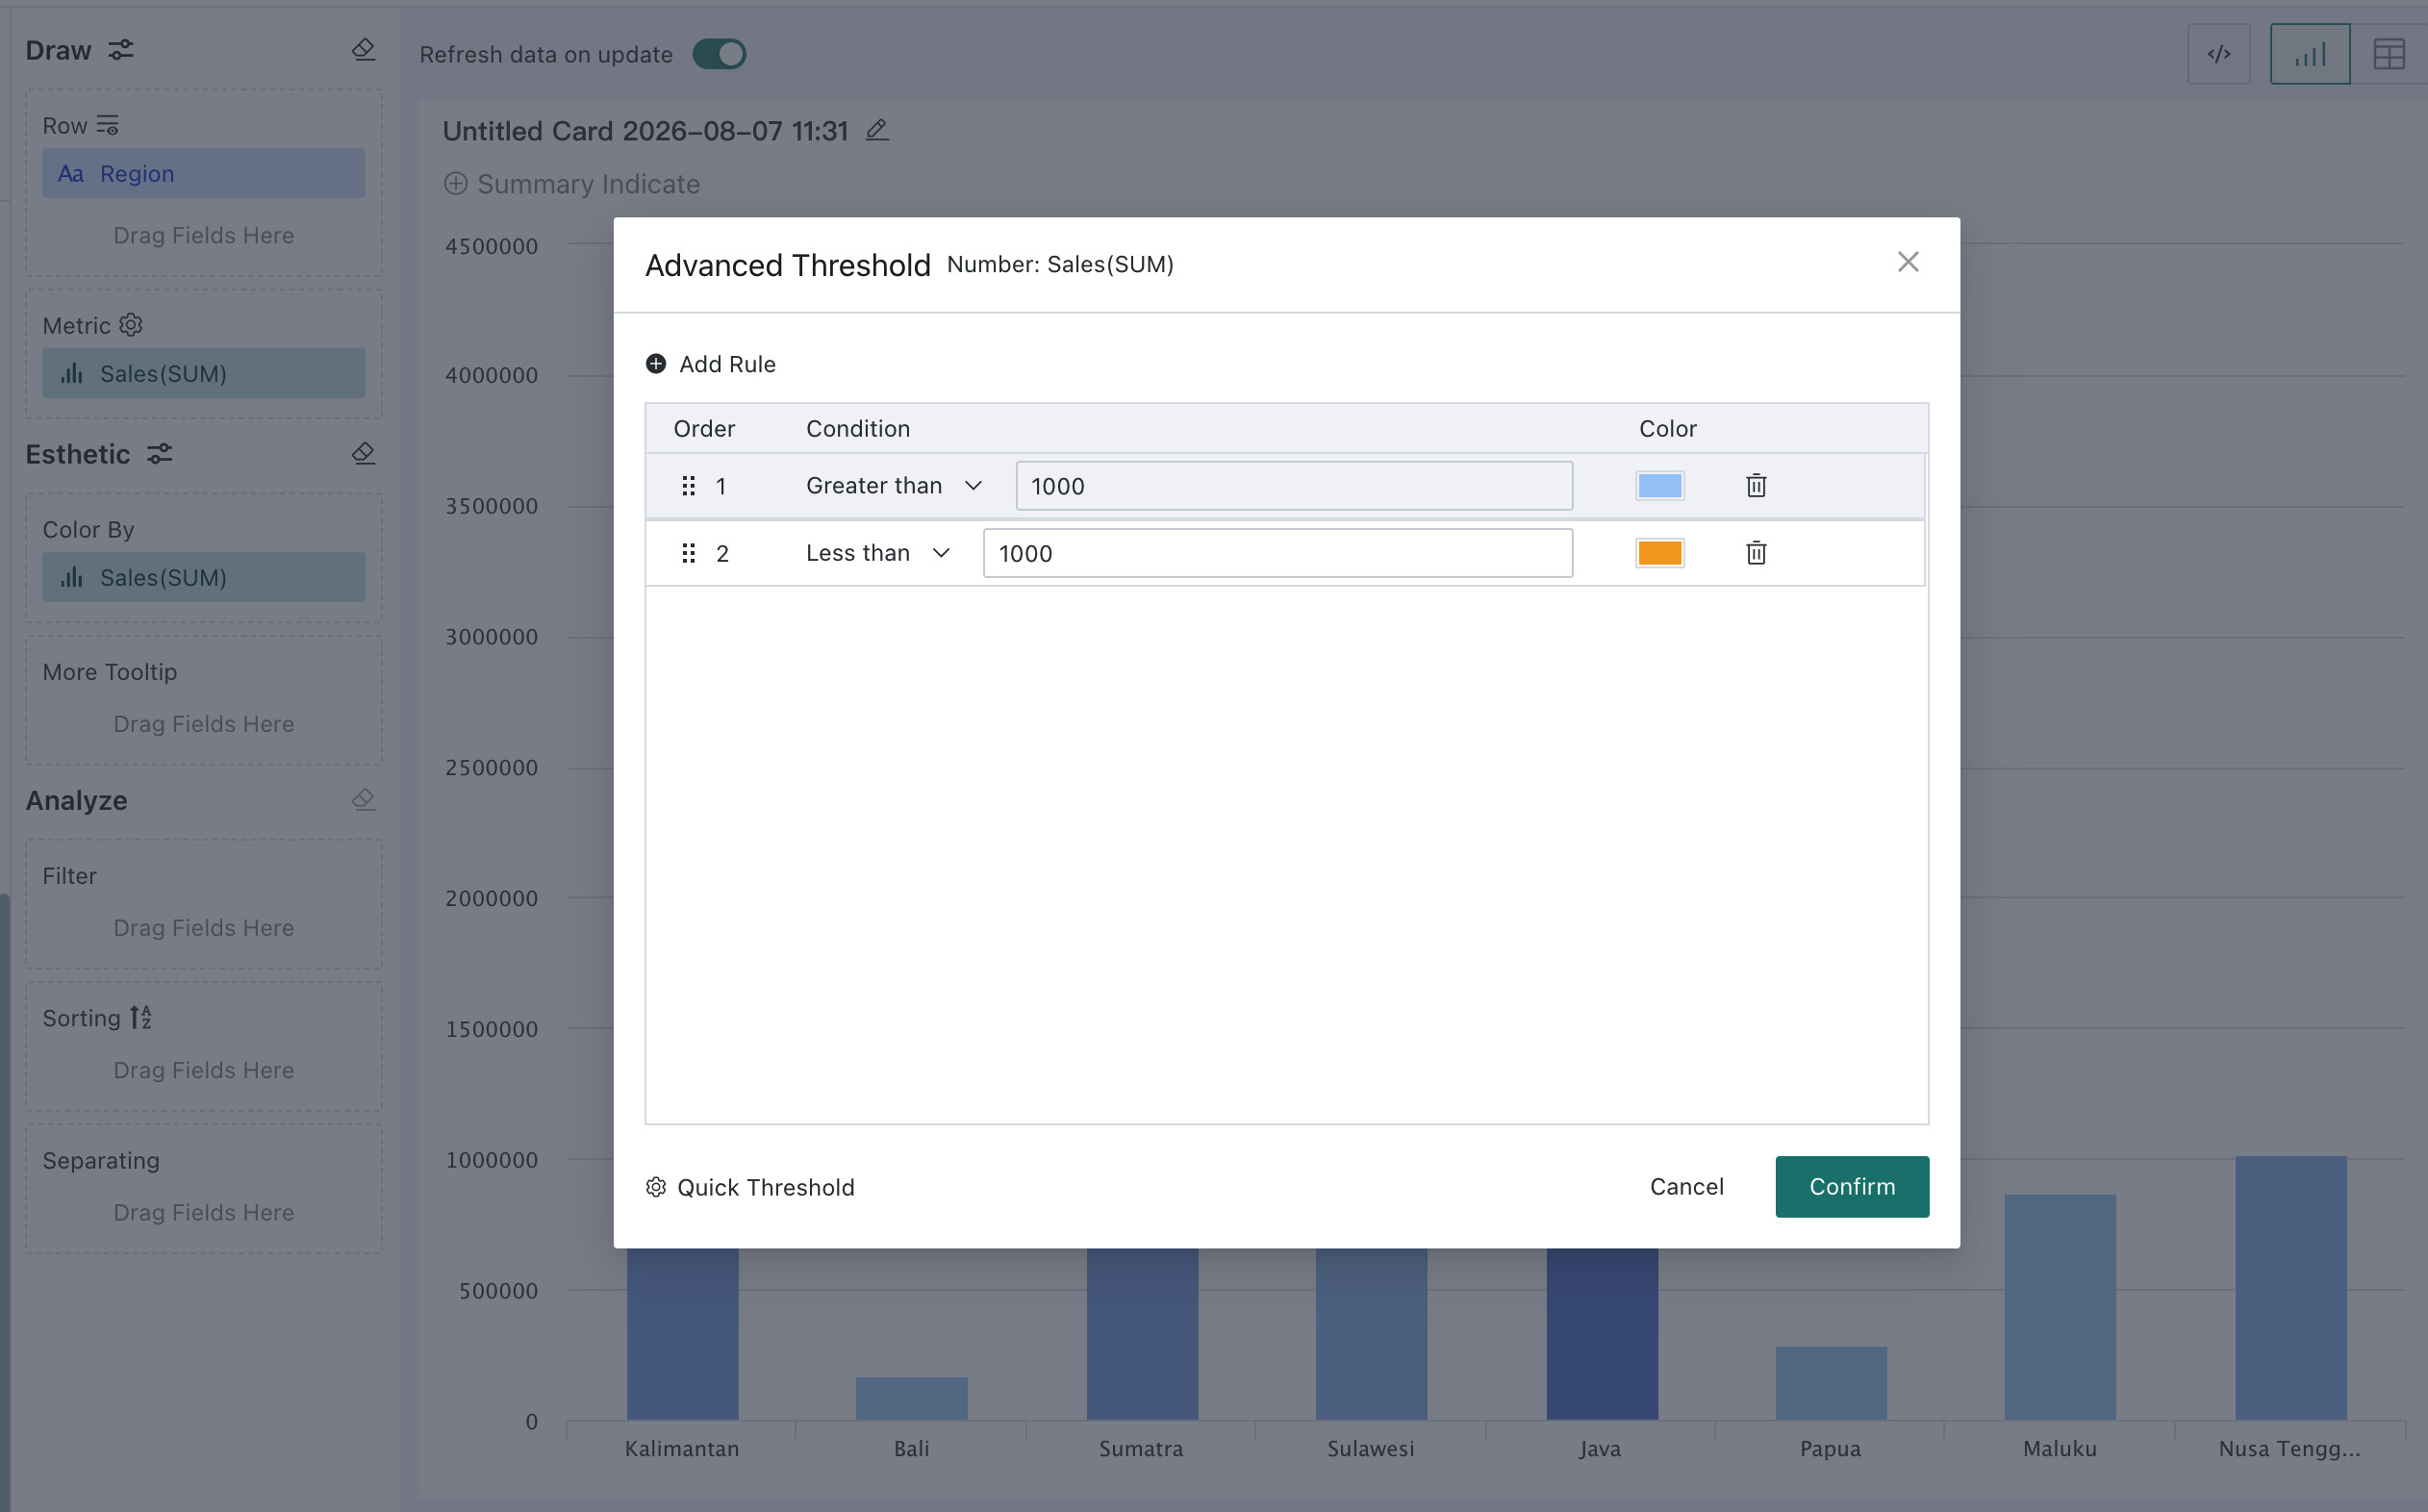Click the Maluku bar in chart
The width and height of the screenshot is (2428, 1512).
2060,1307
